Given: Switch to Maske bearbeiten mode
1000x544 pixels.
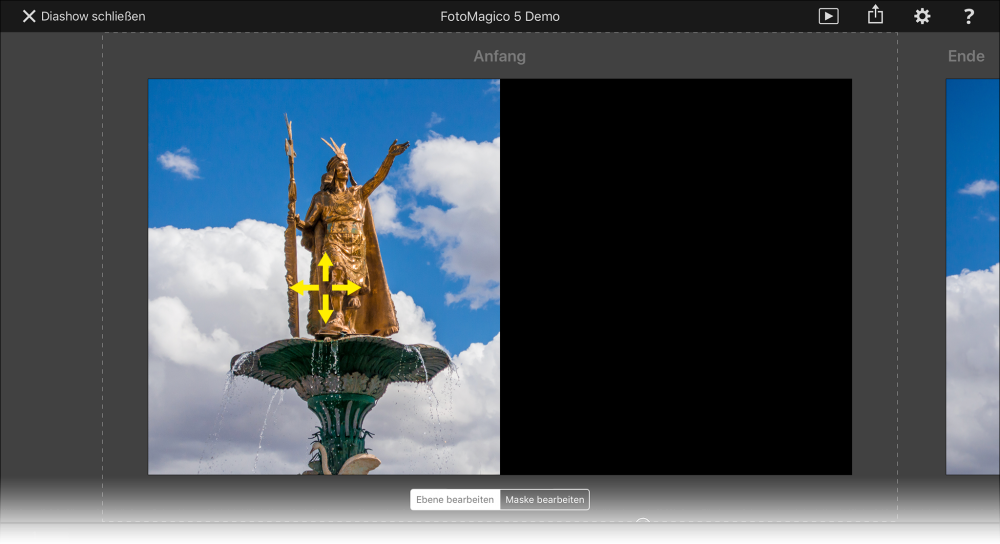Looking at the screenshot, I should [x=545, y=499].
